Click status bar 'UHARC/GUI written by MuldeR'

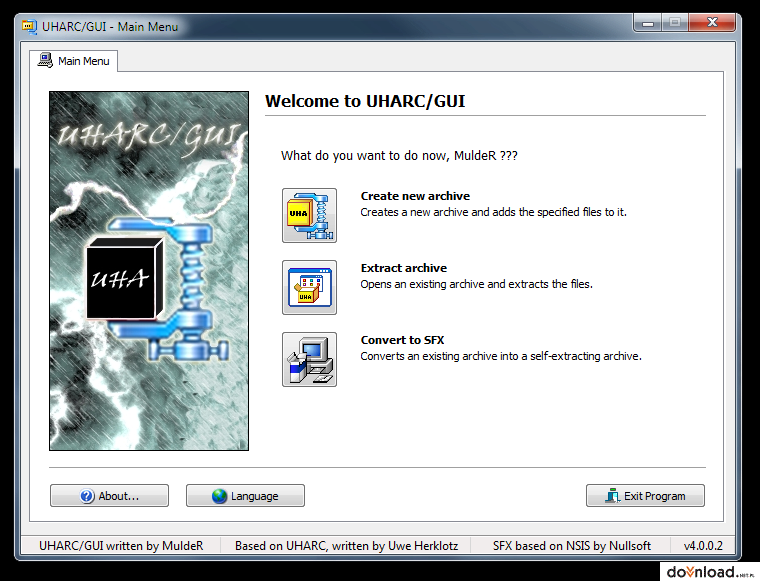121,546
